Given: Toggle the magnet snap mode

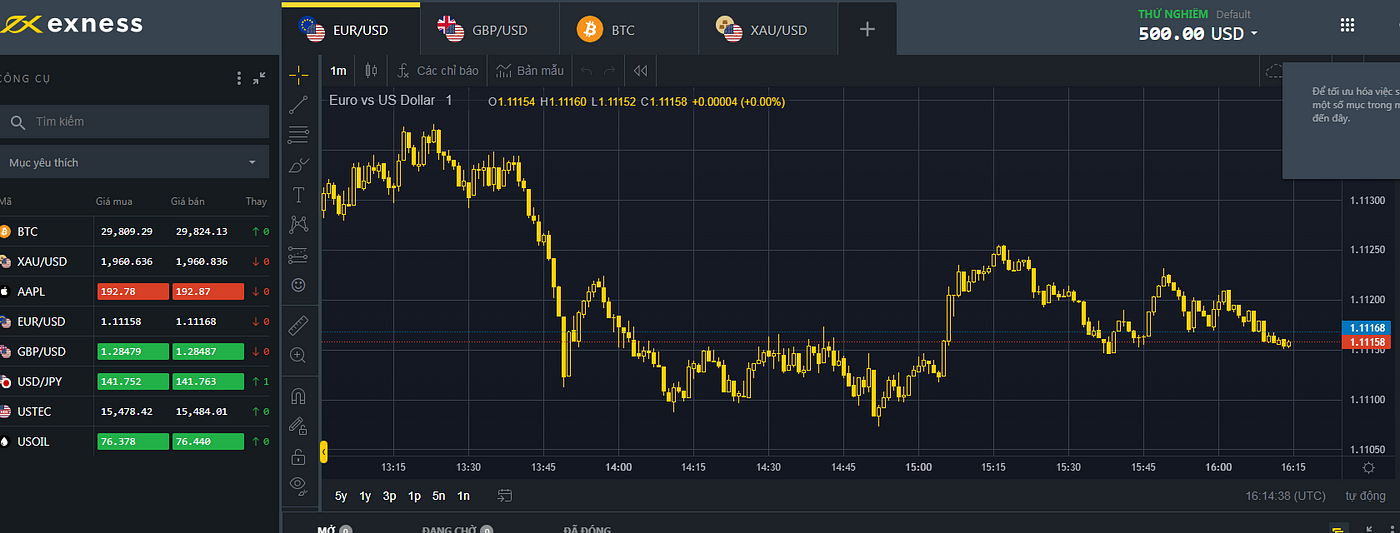Looking at the screenshot, I should click(x=298, y=396).
